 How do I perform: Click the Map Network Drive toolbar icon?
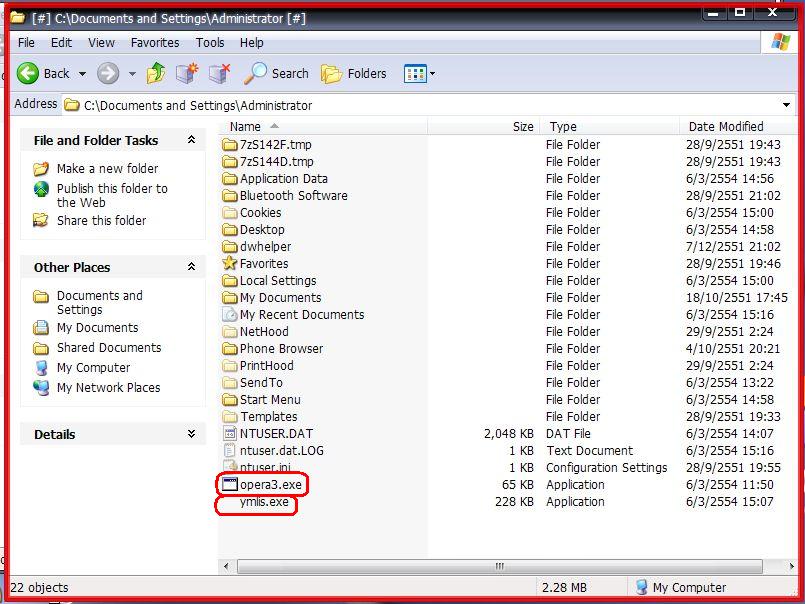[187, 73]
